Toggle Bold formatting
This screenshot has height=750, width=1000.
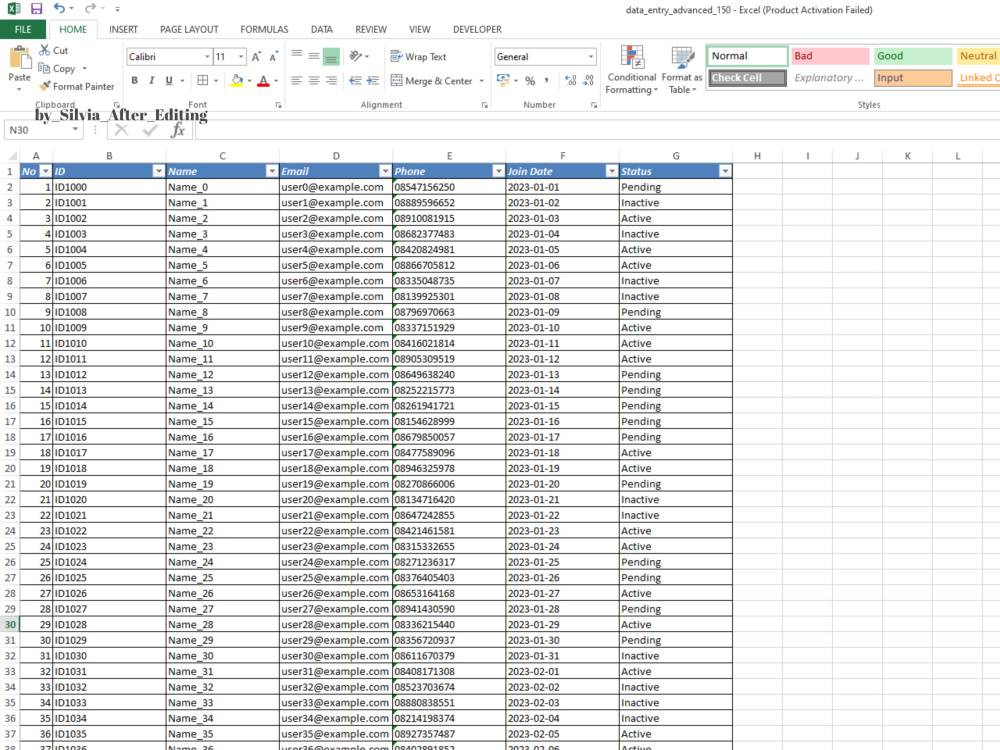[x=135, y=80]
